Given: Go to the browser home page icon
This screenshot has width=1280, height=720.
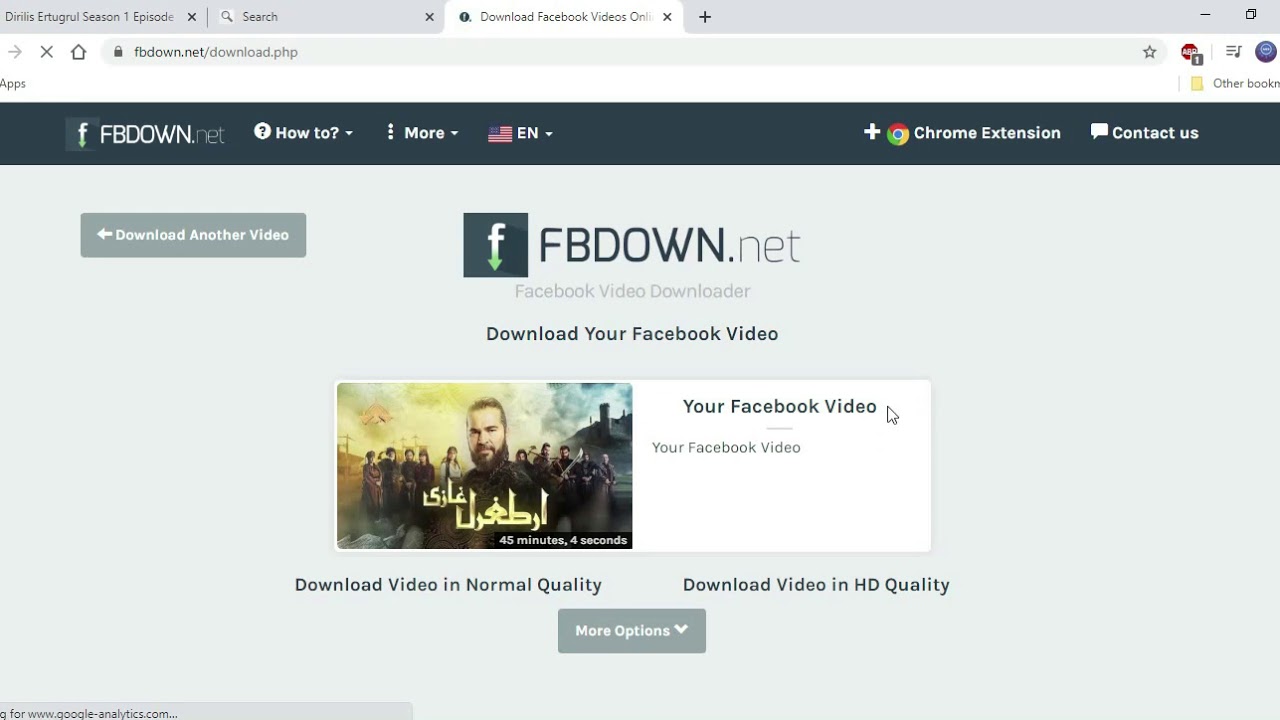Looking at the screenshot, I should coord(79,52).
